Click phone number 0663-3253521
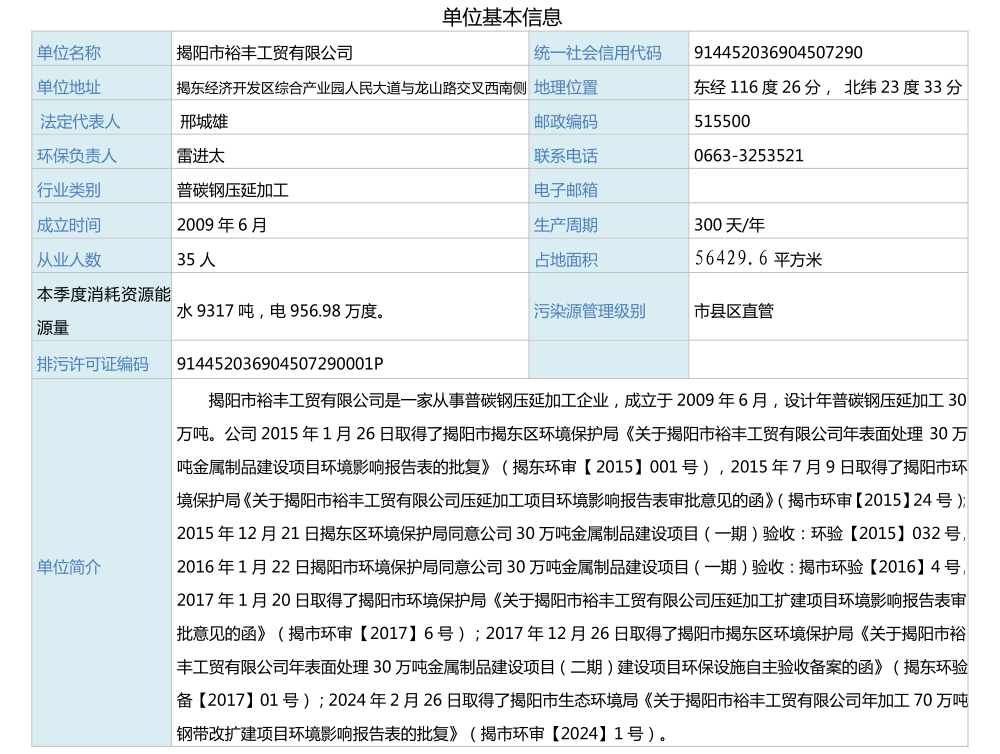 [x=749, y=156]
